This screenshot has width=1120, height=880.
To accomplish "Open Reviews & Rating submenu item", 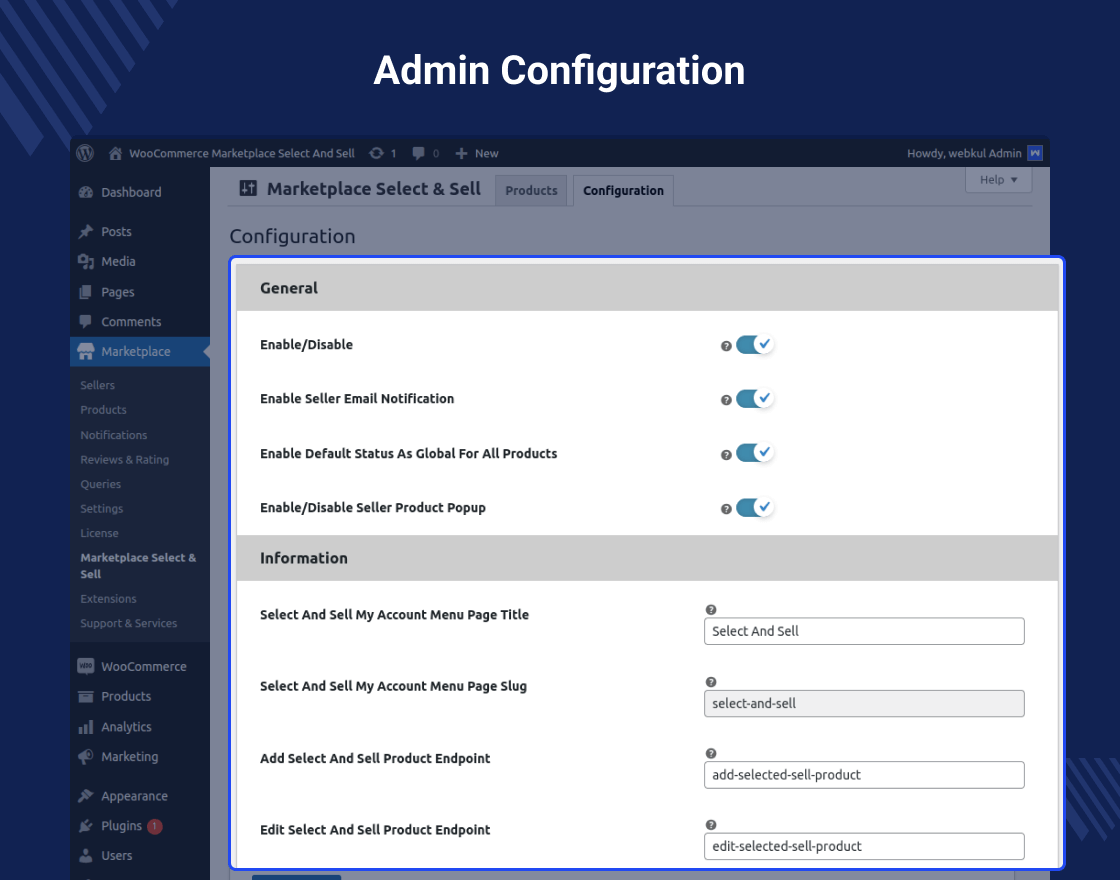I will pyautogui.click(x=125, y=459).
